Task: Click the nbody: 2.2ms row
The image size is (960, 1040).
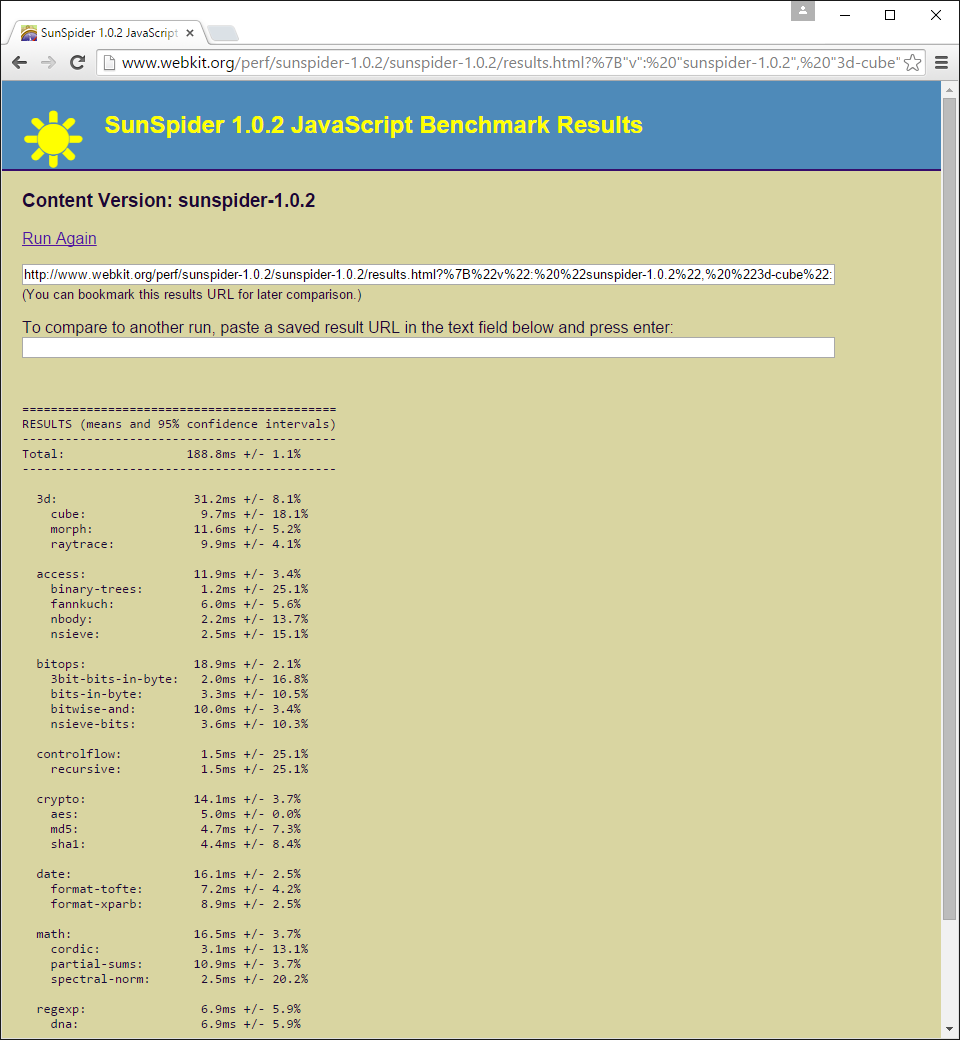Action: tap(179, 619)
